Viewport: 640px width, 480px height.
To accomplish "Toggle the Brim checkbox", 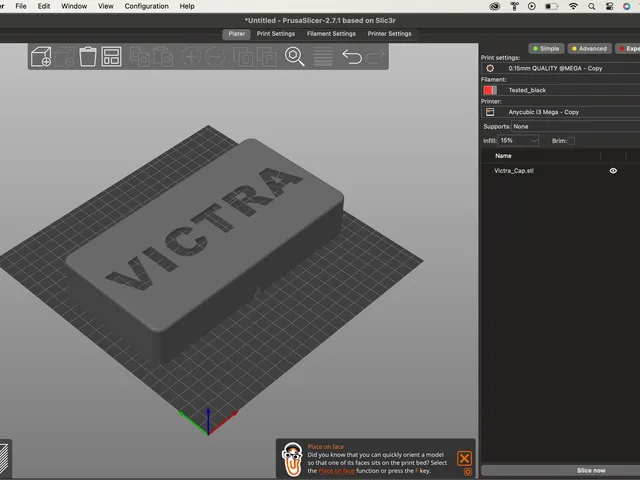I will tap(571, 141).
